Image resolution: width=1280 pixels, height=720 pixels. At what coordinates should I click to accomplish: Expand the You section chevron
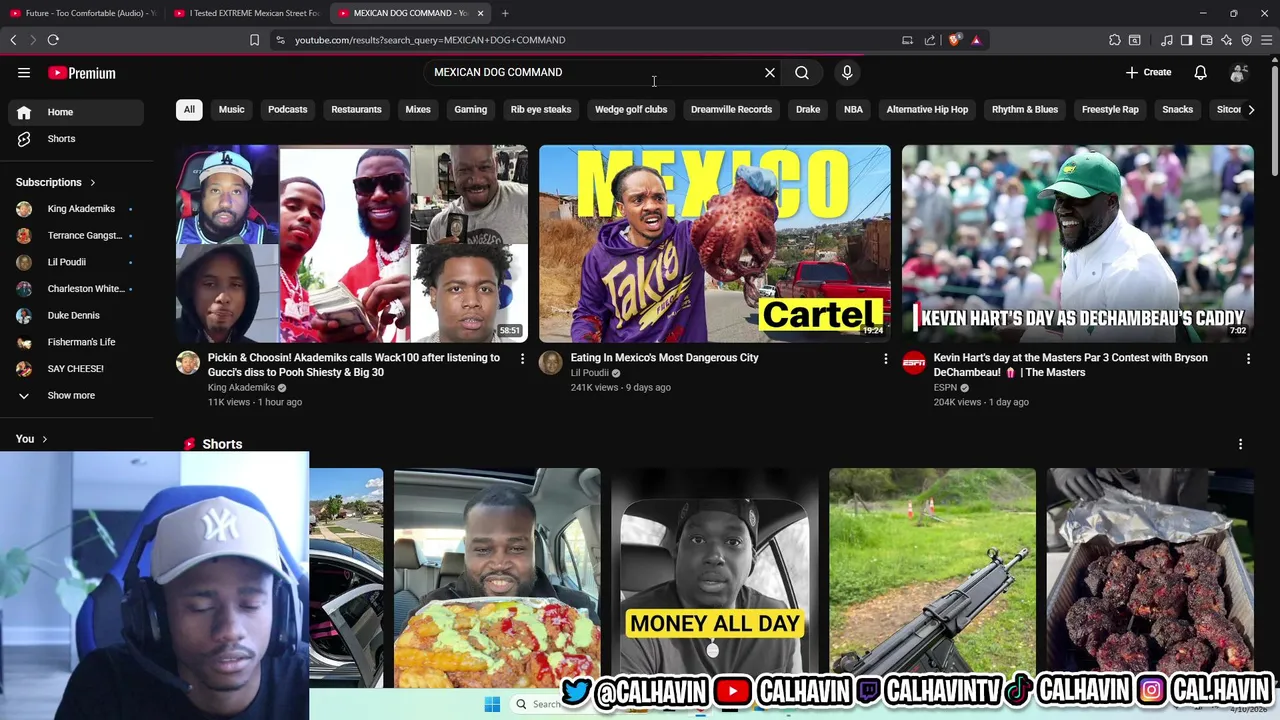pos(45,439)
